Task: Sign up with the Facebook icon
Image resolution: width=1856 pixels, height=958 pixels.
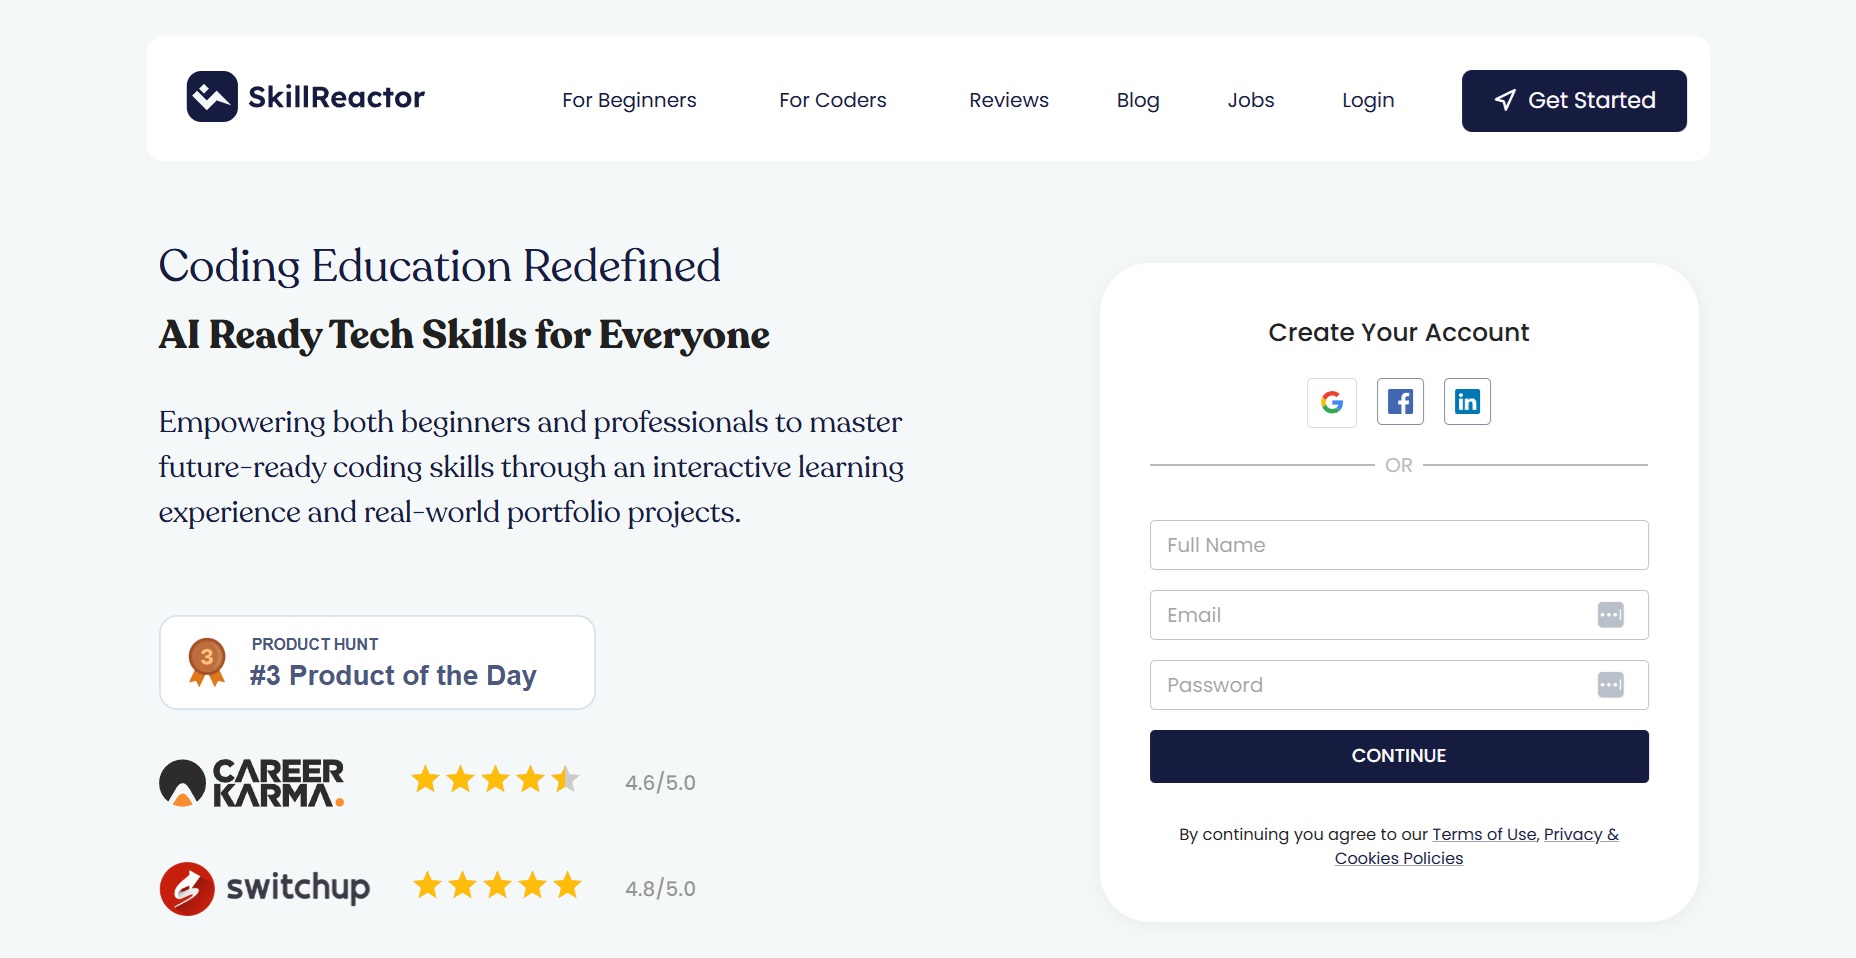Action: (x=1400, y=402)
